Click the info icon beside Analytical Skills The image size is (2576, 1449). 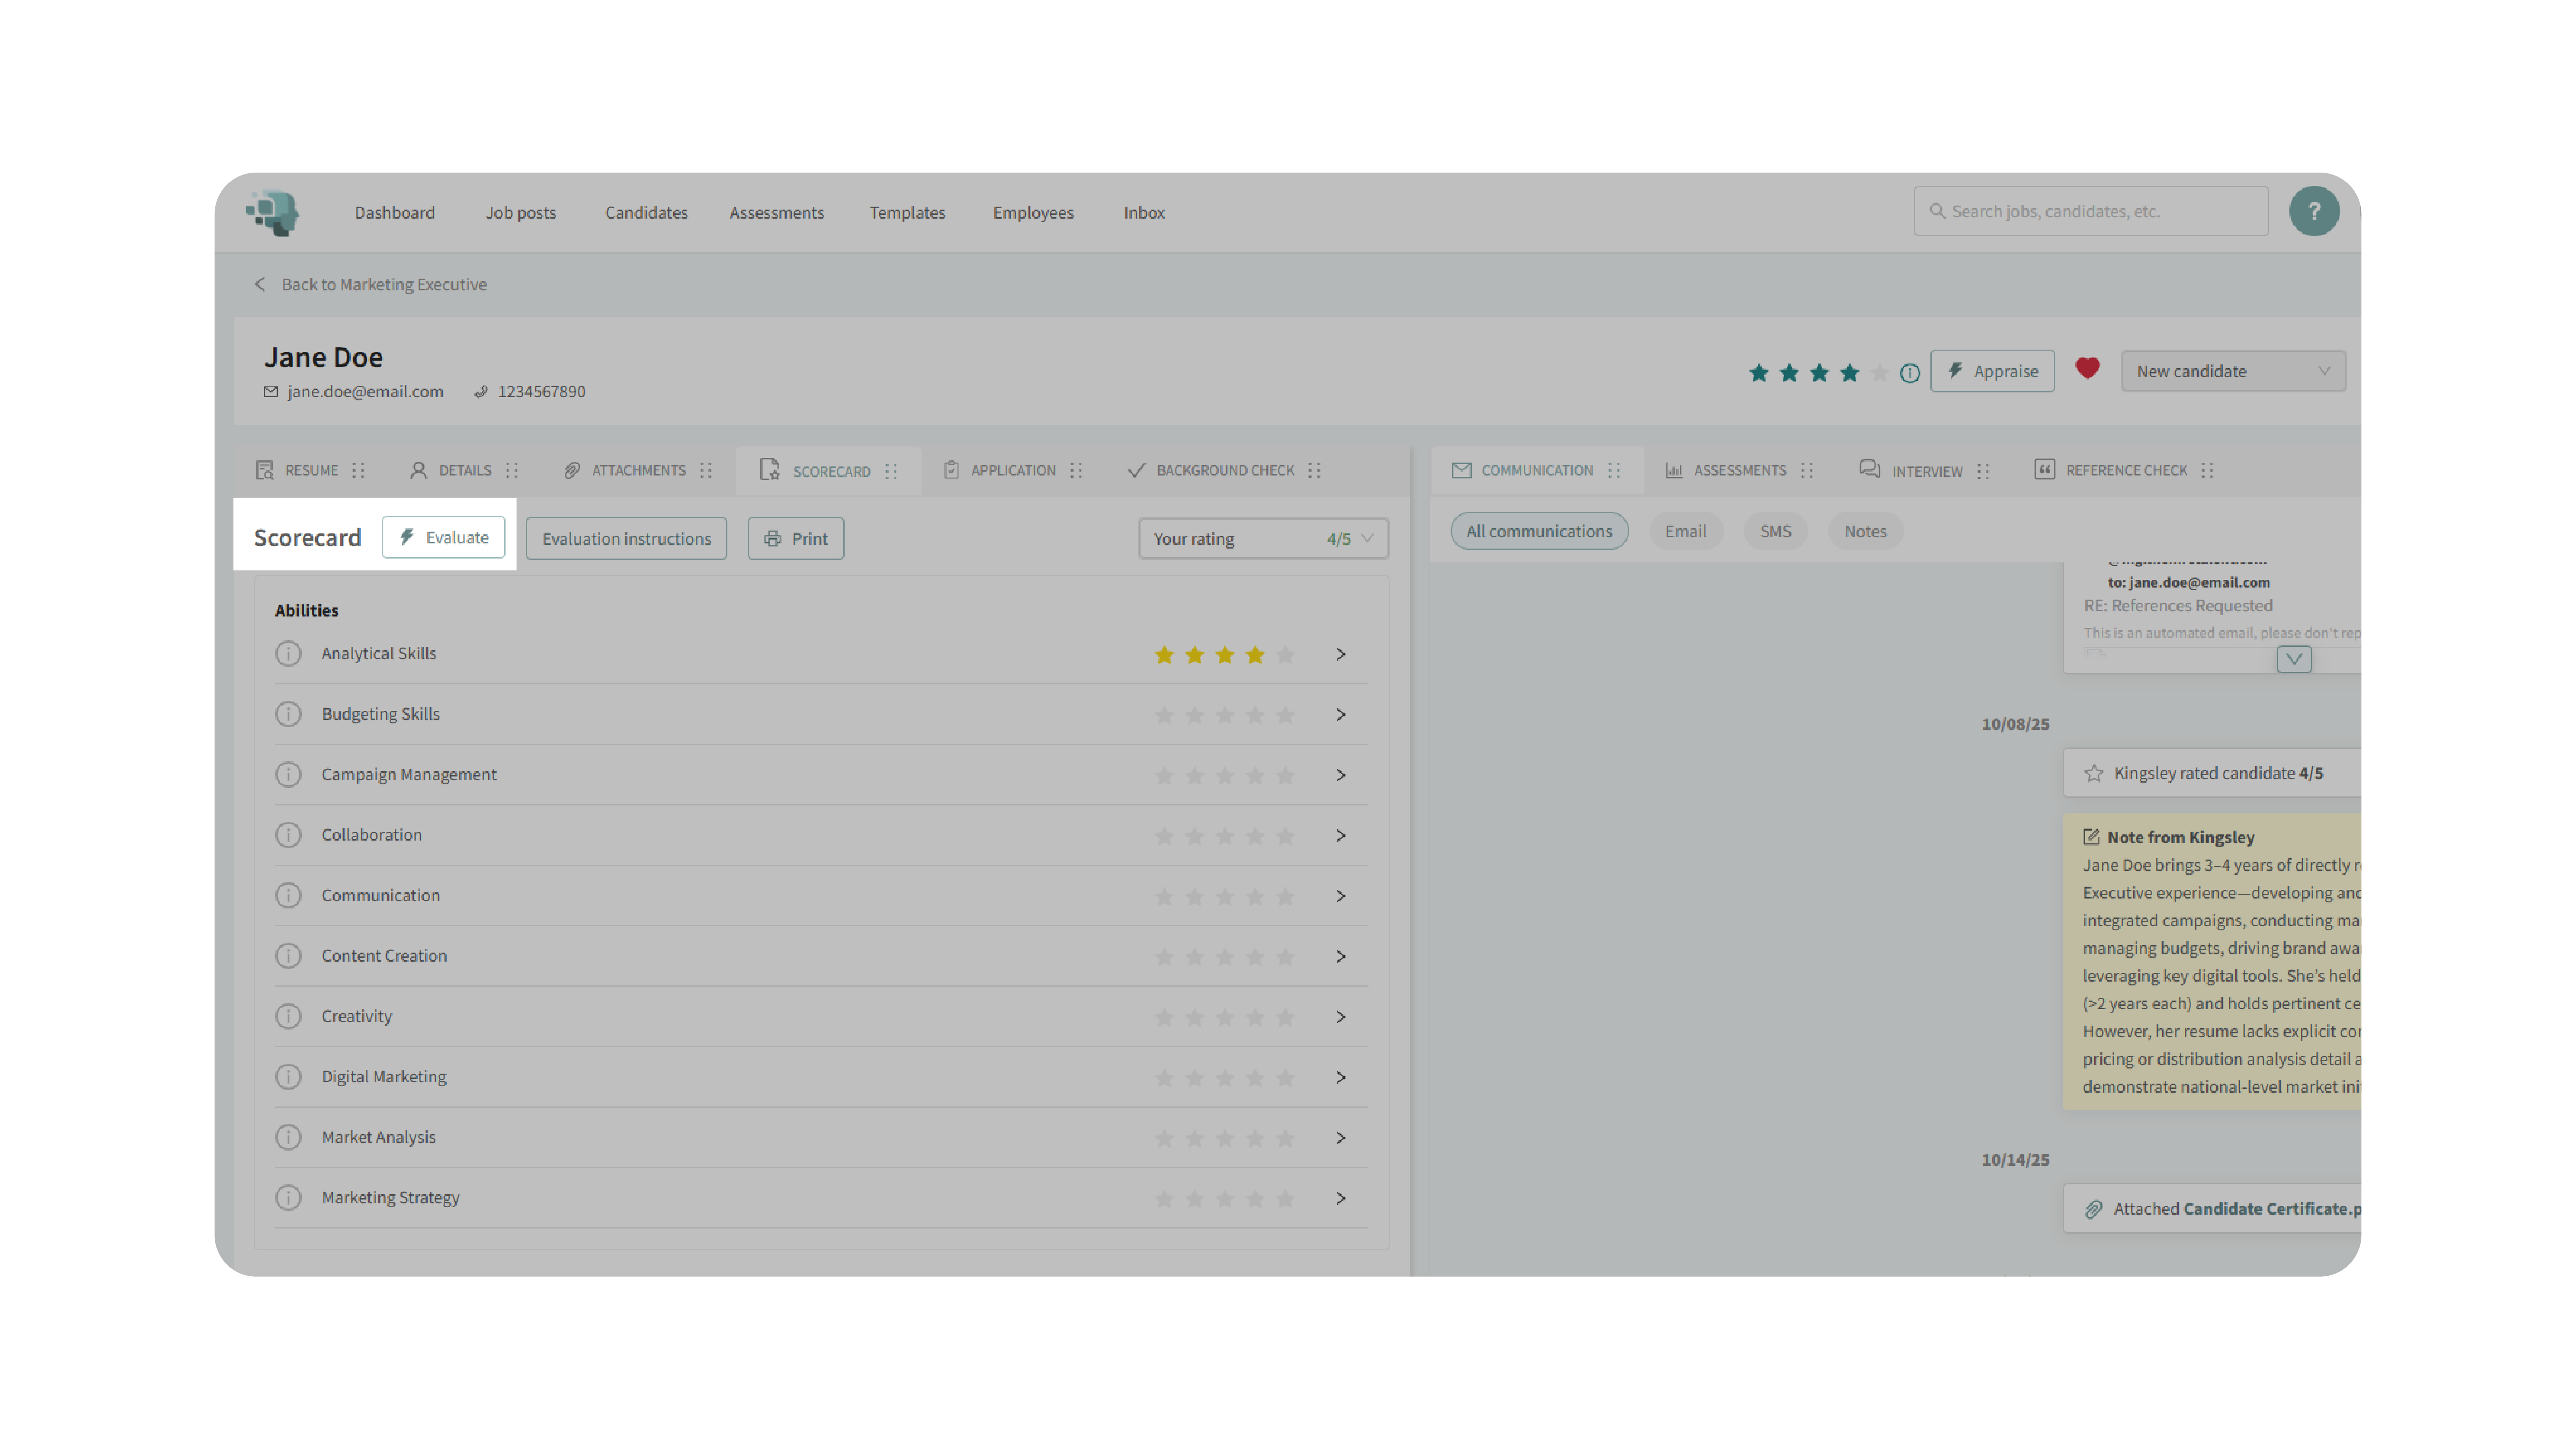pos(288,654)
